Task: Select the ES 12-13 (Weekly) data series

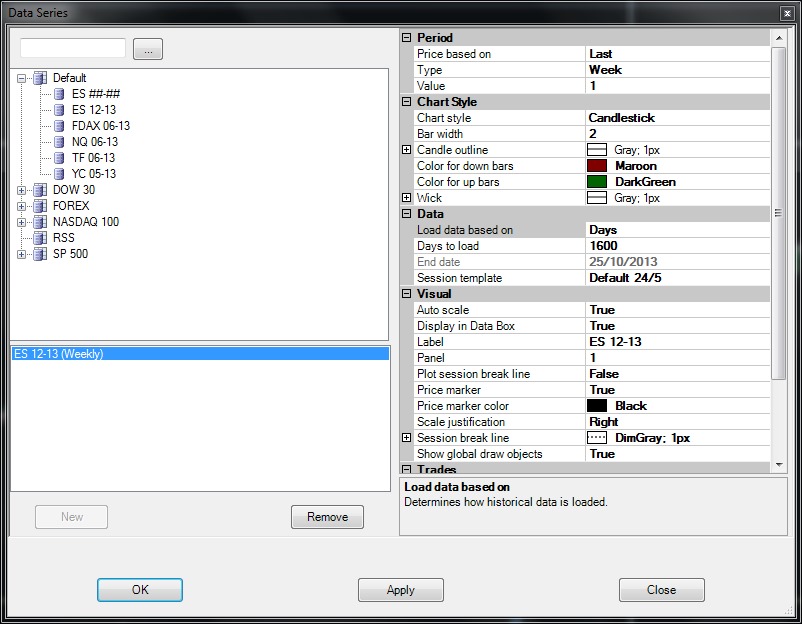Action: point(200,354)
